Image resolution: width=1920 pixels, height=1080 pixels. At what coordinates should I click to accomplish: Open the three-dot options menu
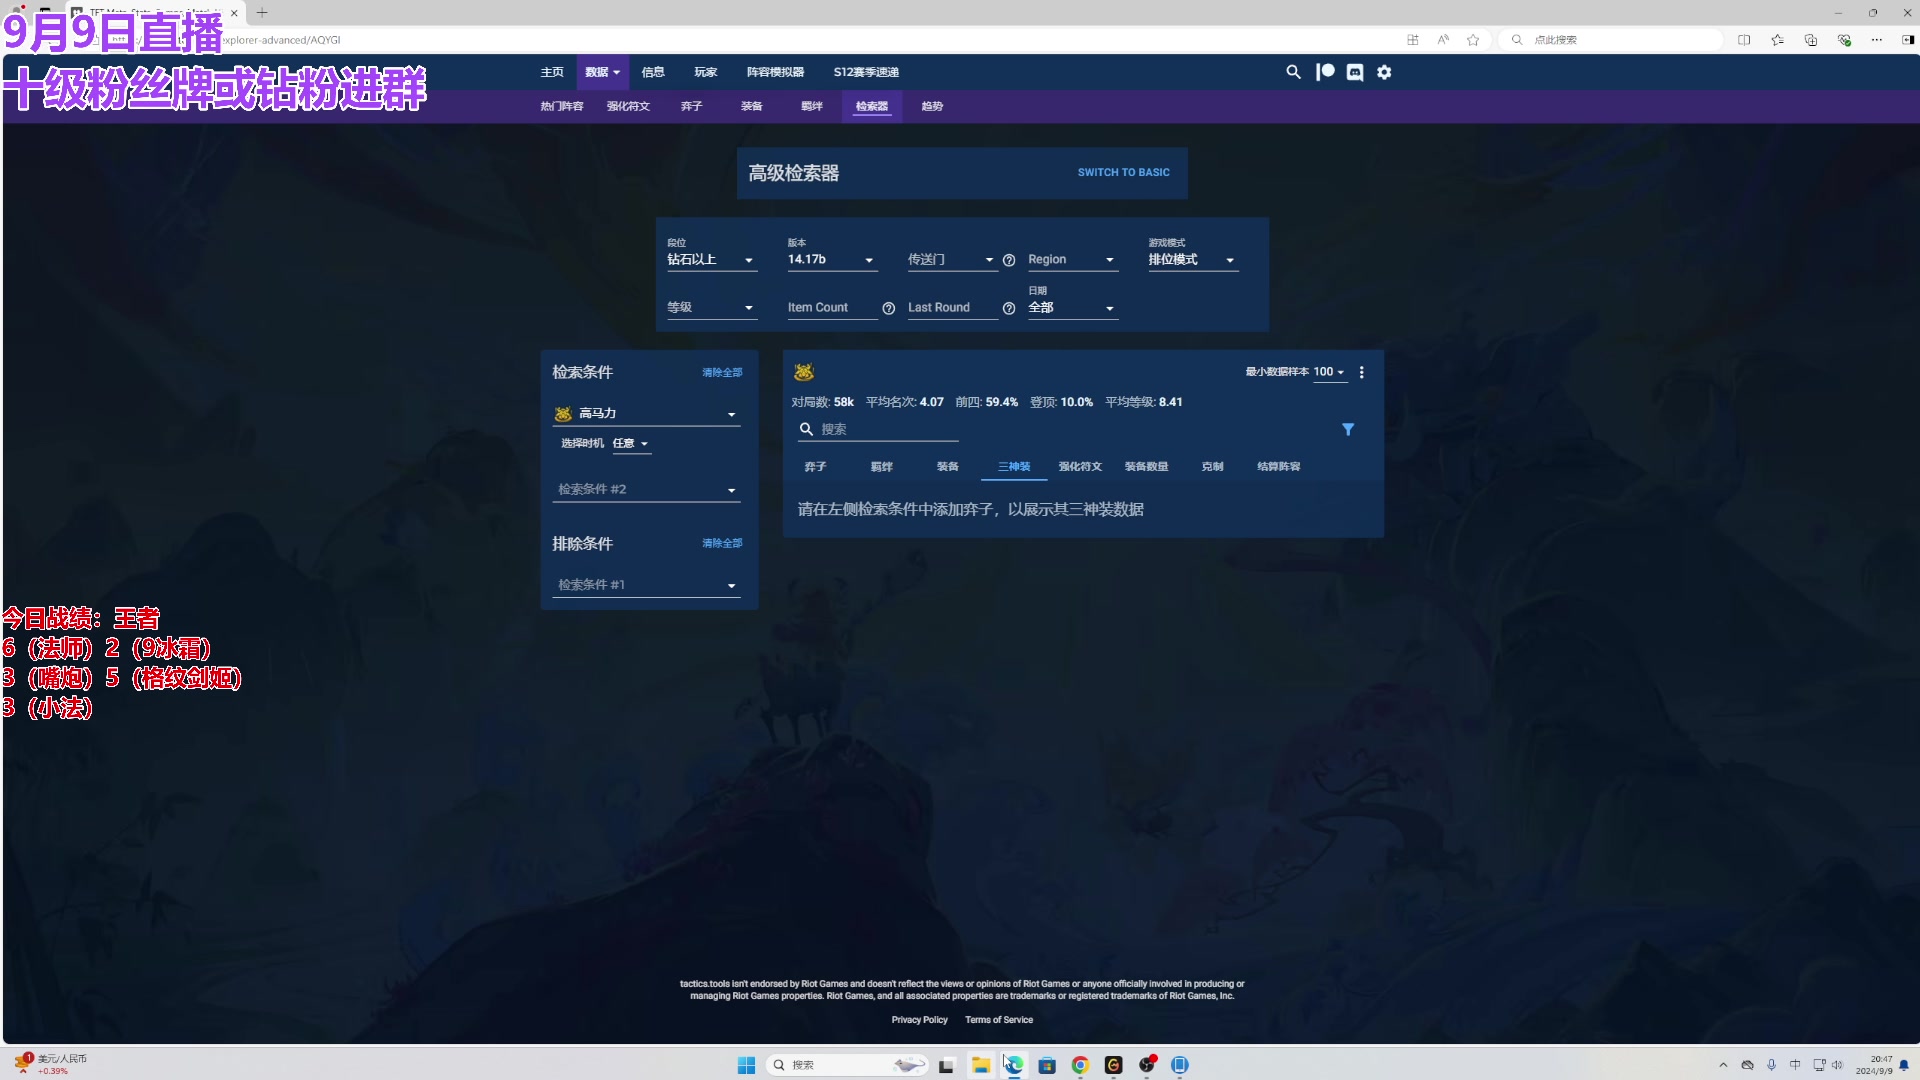pos(1361,372)
